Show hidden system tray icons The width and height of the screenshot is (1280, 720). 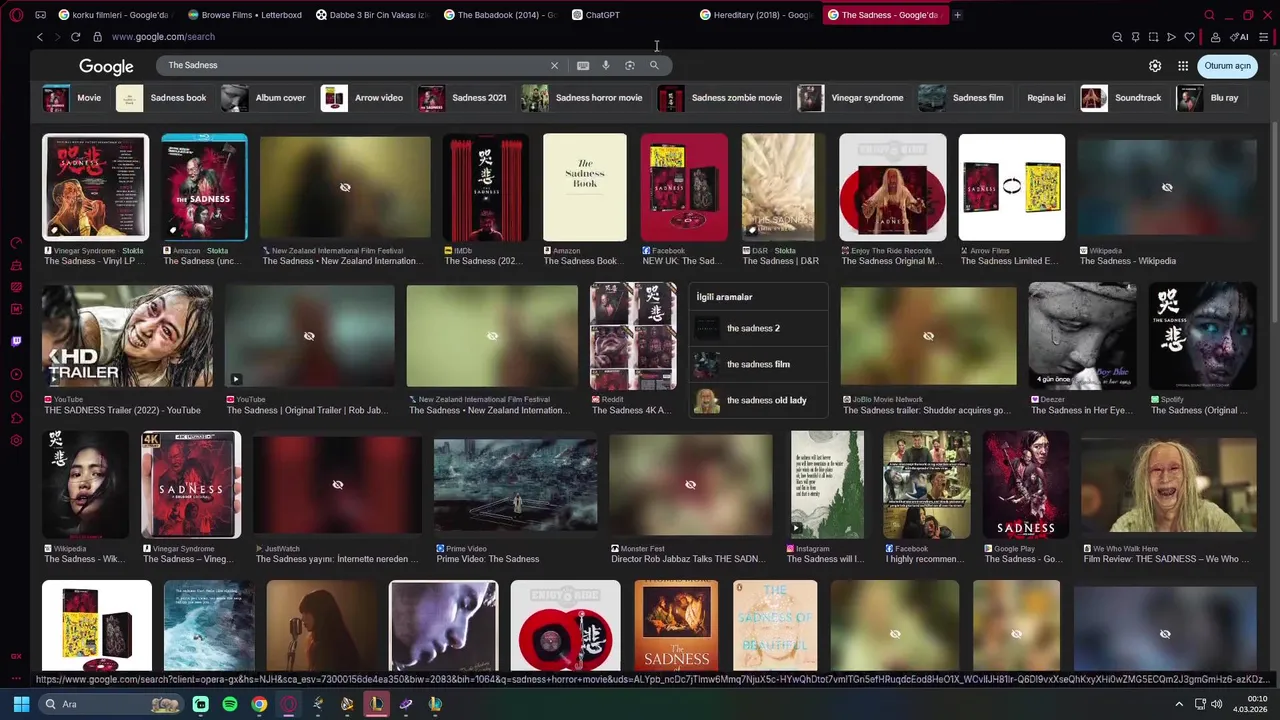(x=1179, y=704)
